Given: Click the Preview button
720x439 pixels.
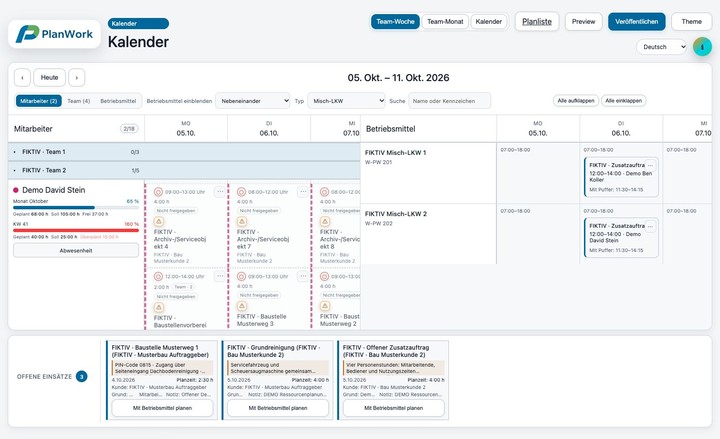Looking at the screenshot, I should [583, 22].
